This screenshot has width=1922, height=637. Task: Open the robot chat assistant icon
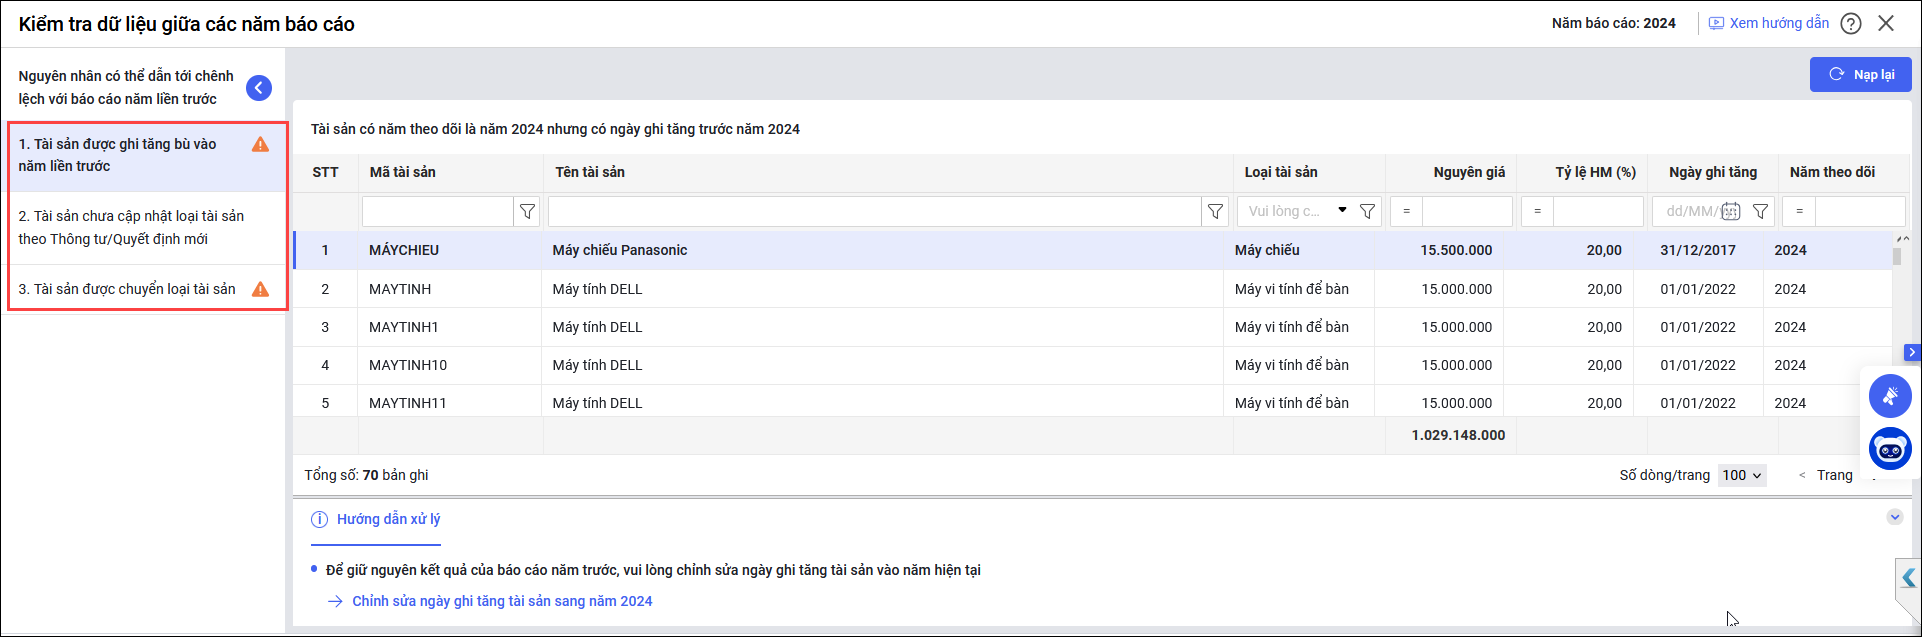[1890, 449]
